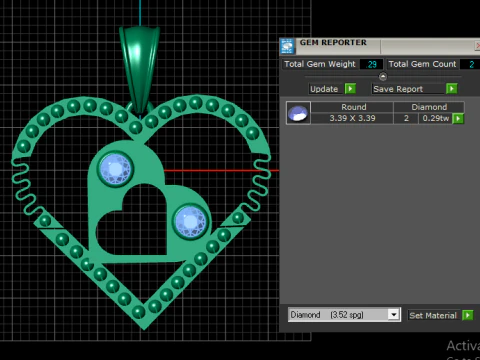This screenshot has height=360, width=480.
Task: Select the upper diamond on the pendant
Action: click(115, 168)
